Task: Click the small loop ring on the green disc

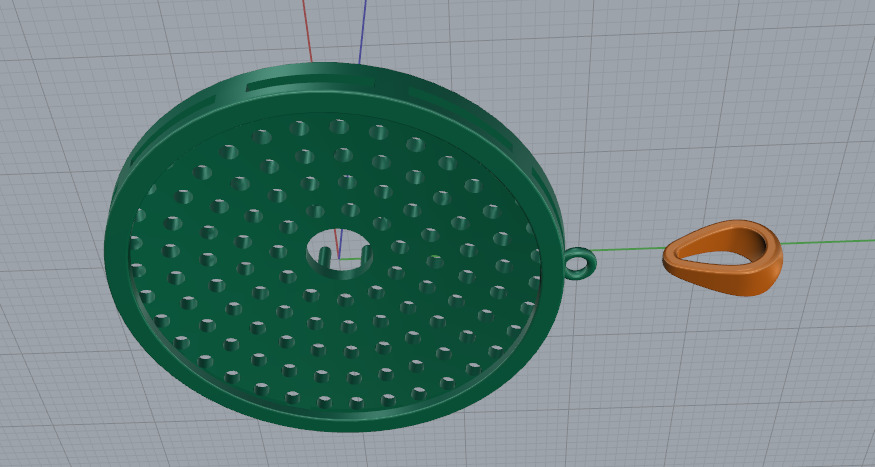Action: (x=580, y=263)
